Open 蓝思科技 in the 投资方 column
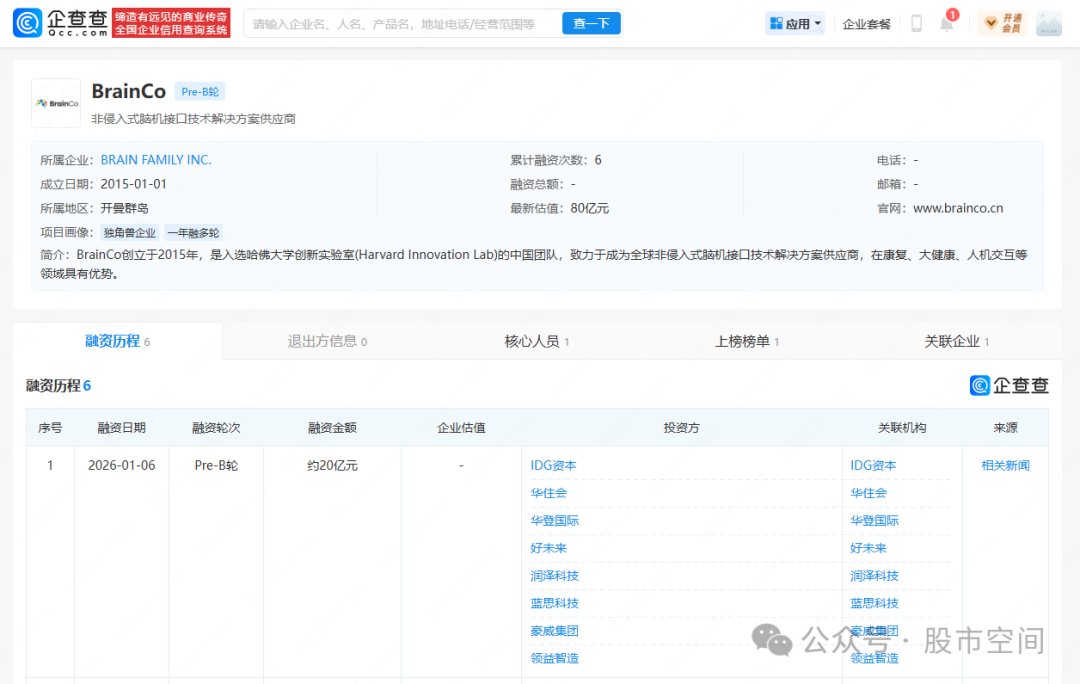The width and height of the screenshot is (1080, 684). [x=554, y=603]
